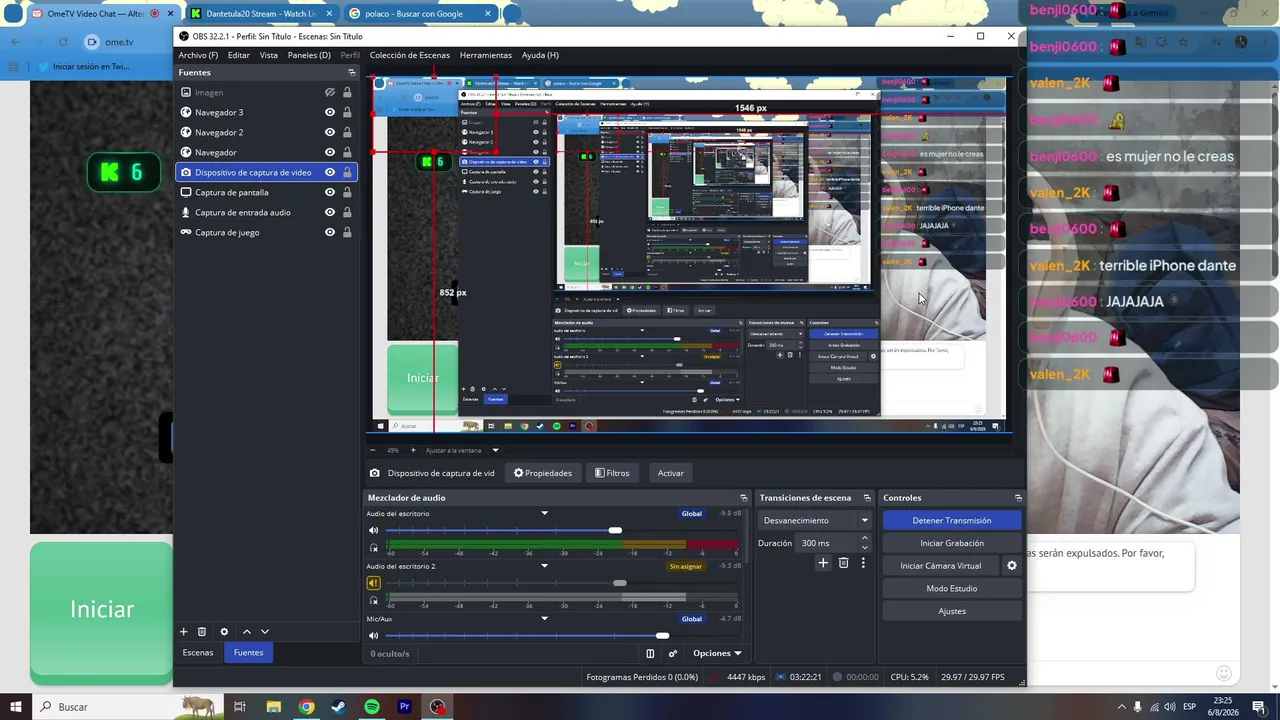Open Google Chrome from the taskbar

(307, 707)
